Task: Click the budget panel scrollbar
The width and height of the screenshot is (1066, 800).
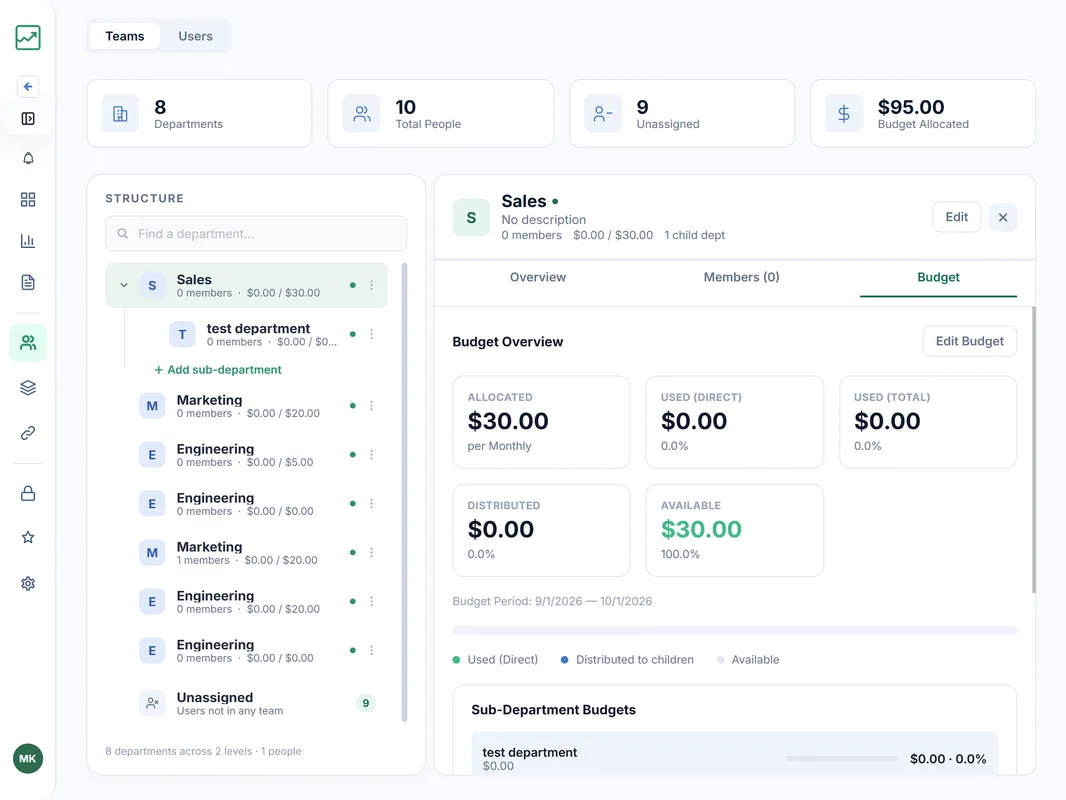Action: point(1034,450)
